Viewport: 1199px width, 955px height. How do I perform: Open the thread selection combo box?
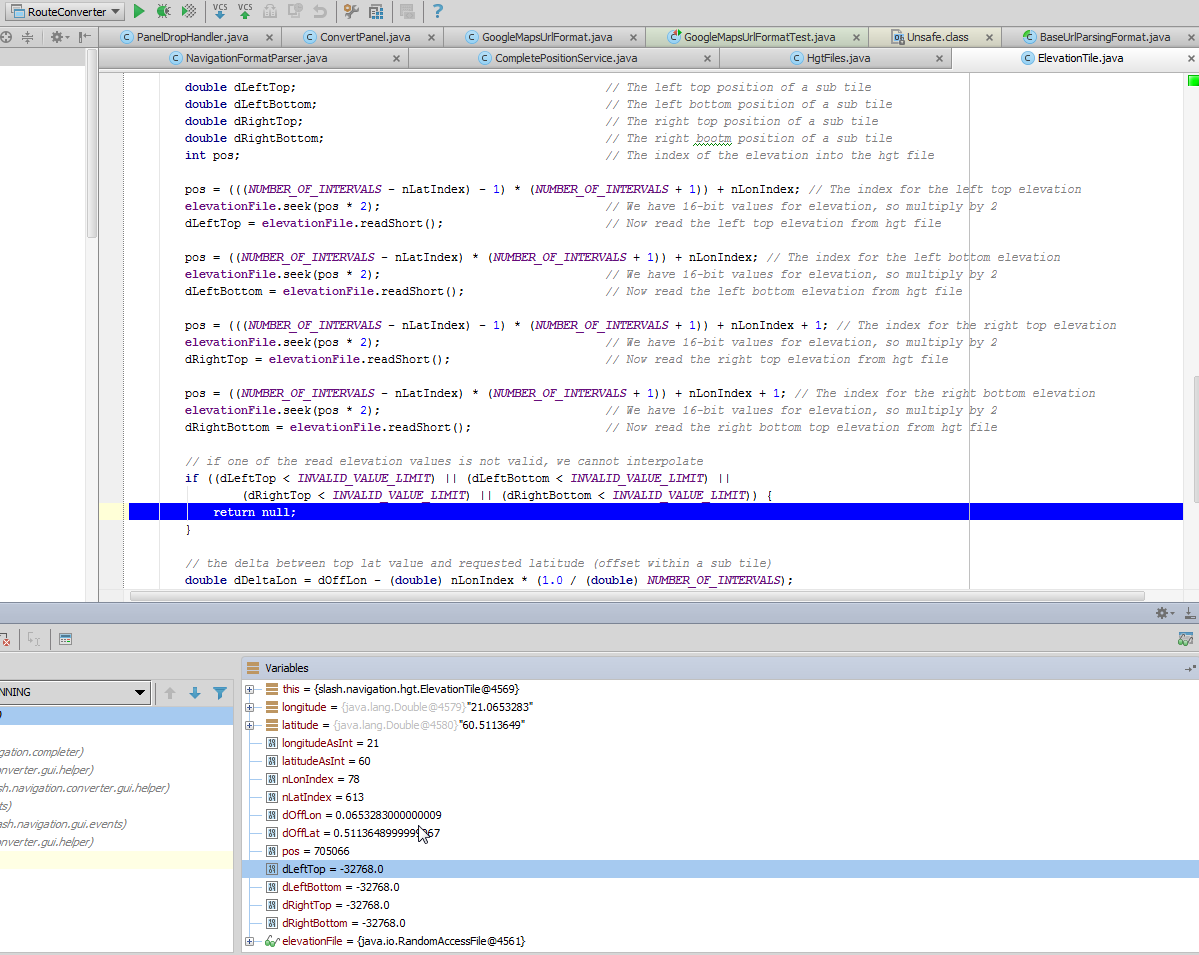point(75,693)
